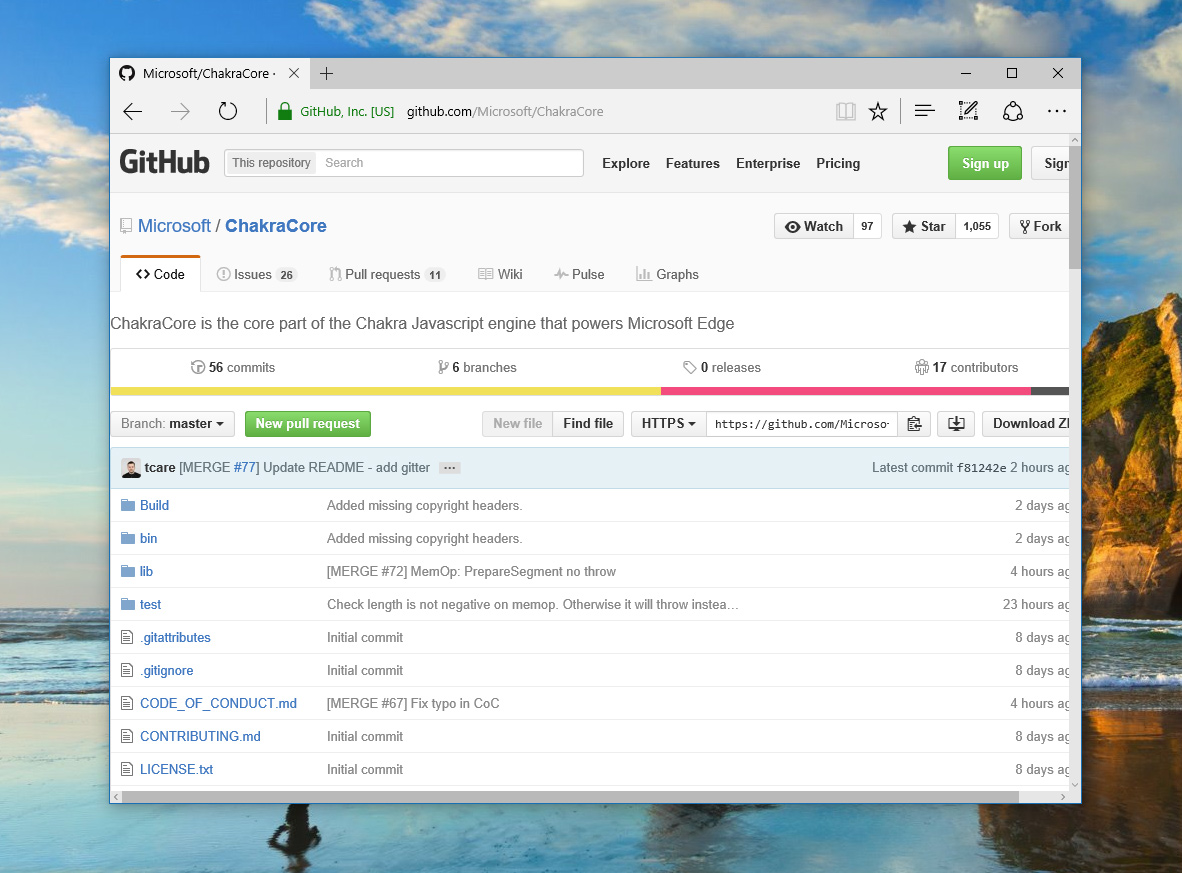The height and width of the screenshot is (873, 1182).
Task: Expand commit message ellipsis button
Action: pos(449,468)
